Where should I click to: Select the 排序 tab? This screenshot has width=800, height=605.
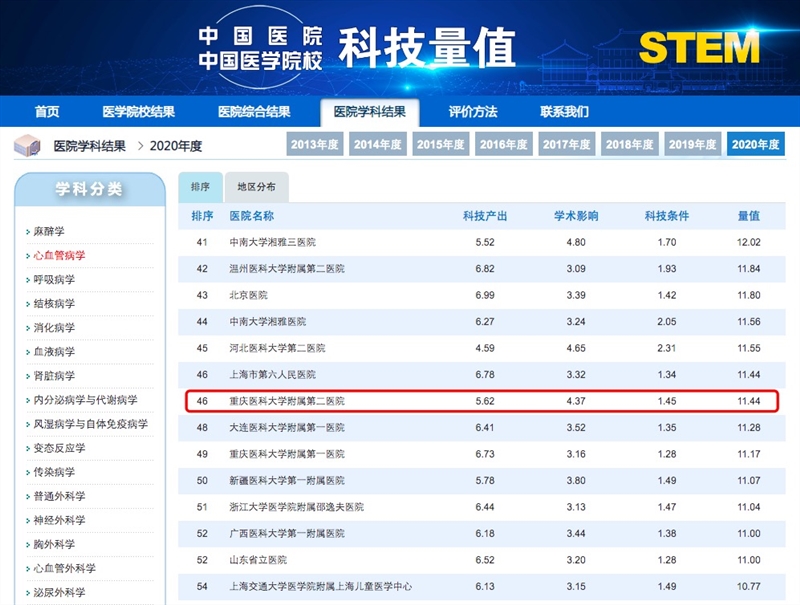(200, 187)
